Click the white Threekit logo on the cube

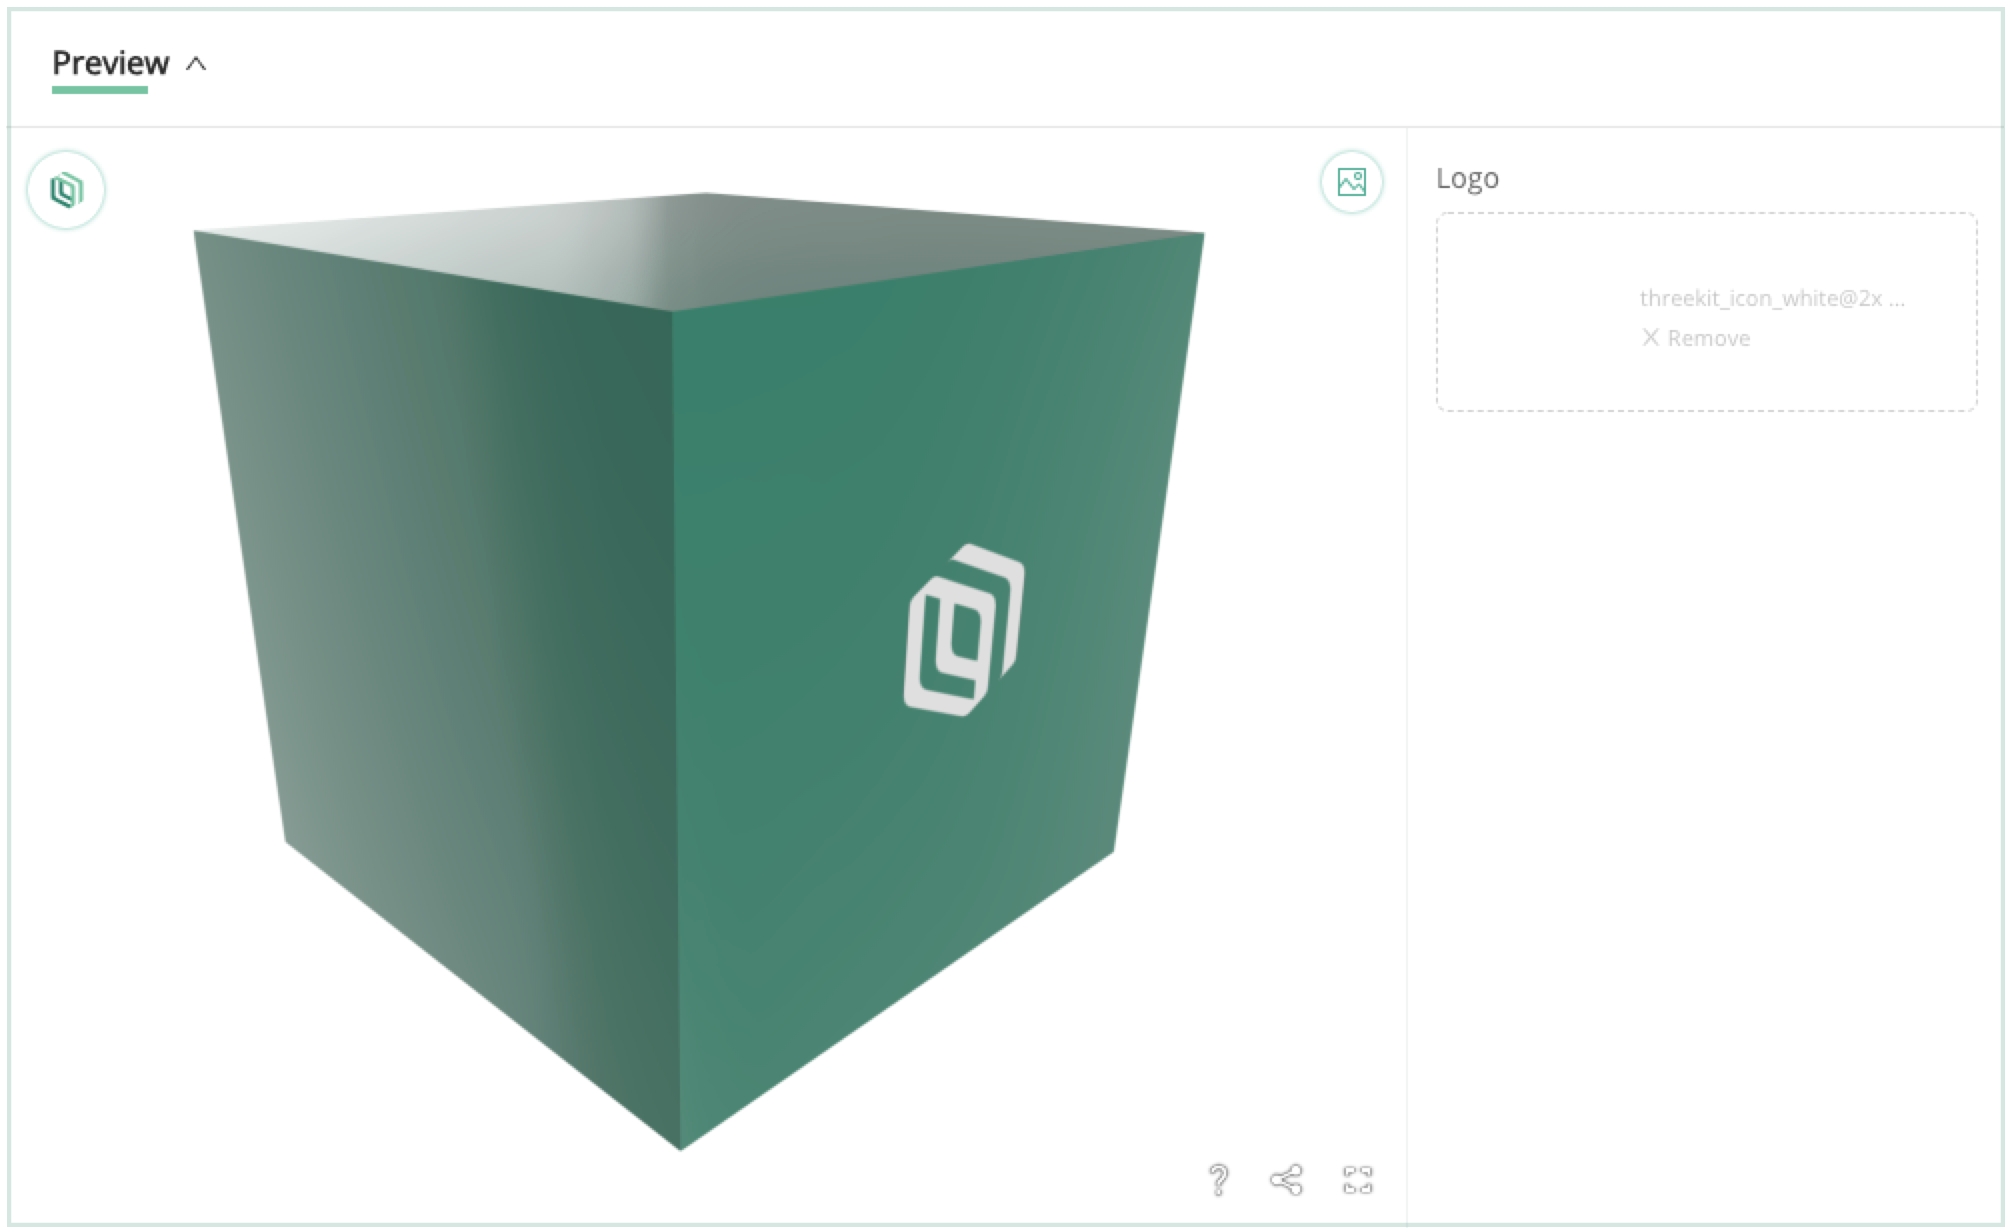point(964,630)
